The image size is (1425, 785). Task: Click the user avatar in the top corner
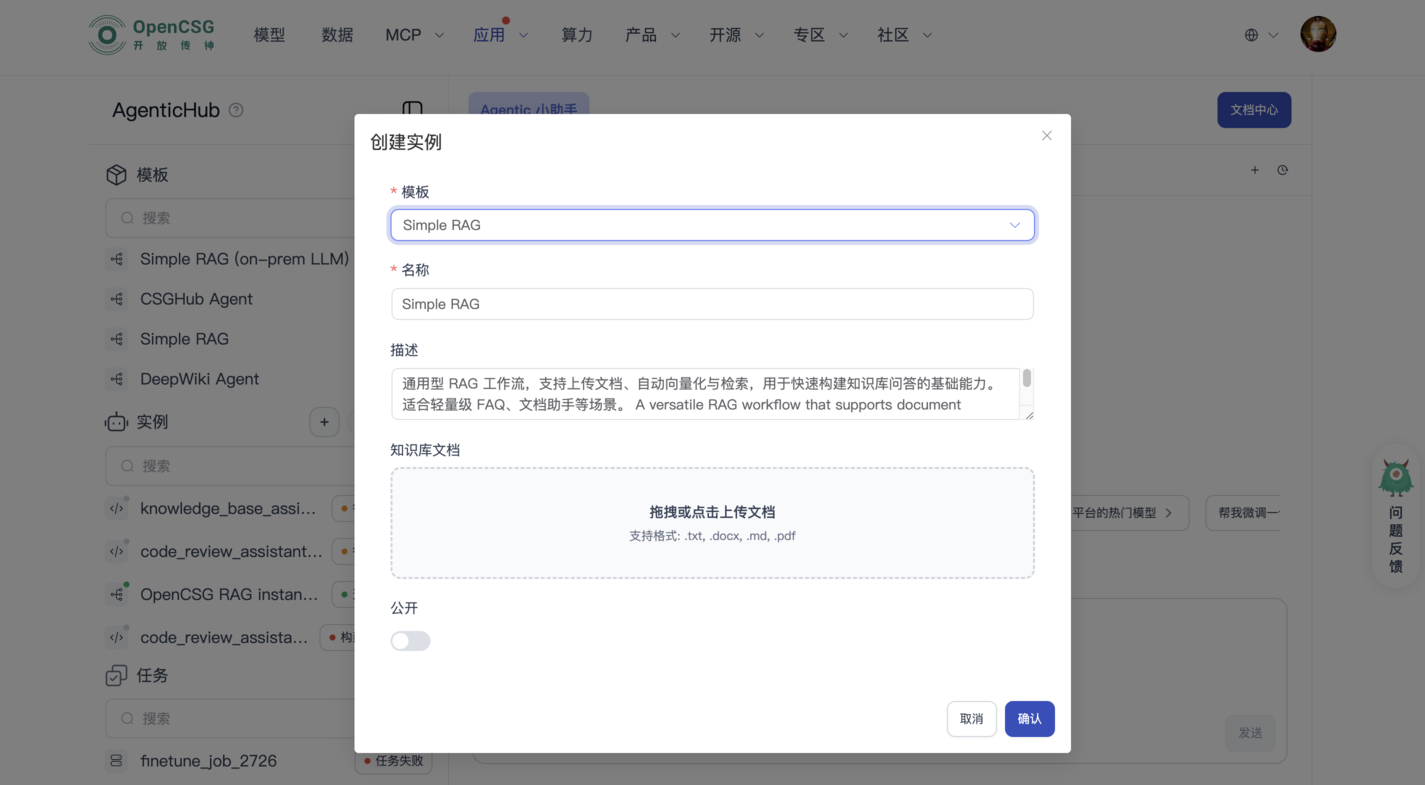[x=1317, y=33]
